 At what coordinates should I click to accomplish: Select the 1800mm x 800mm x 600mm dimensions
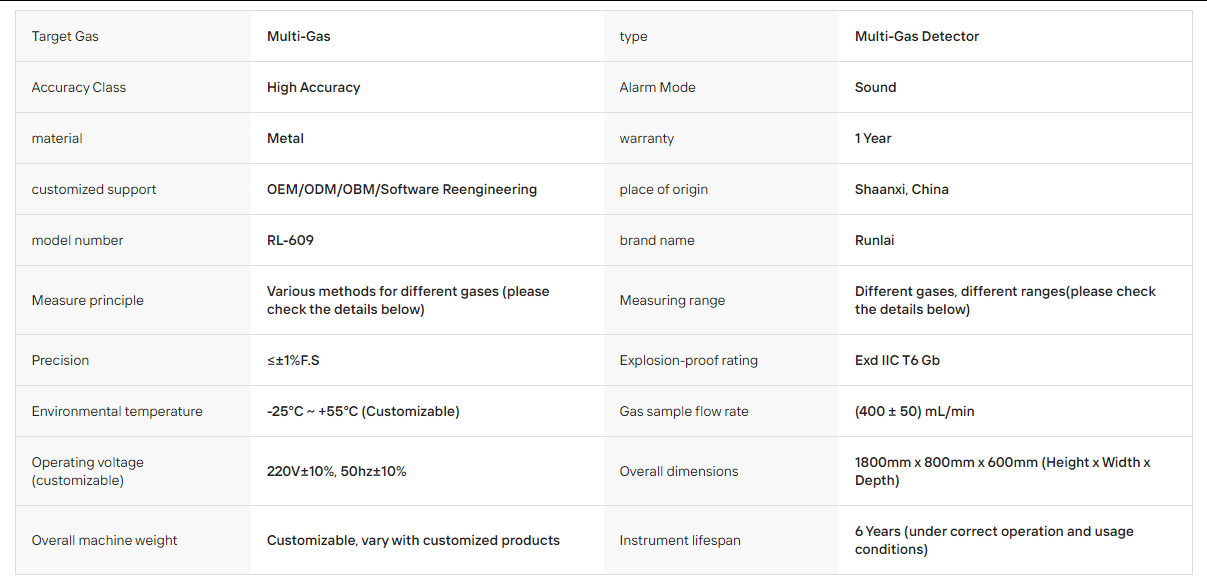[1003, 471]
